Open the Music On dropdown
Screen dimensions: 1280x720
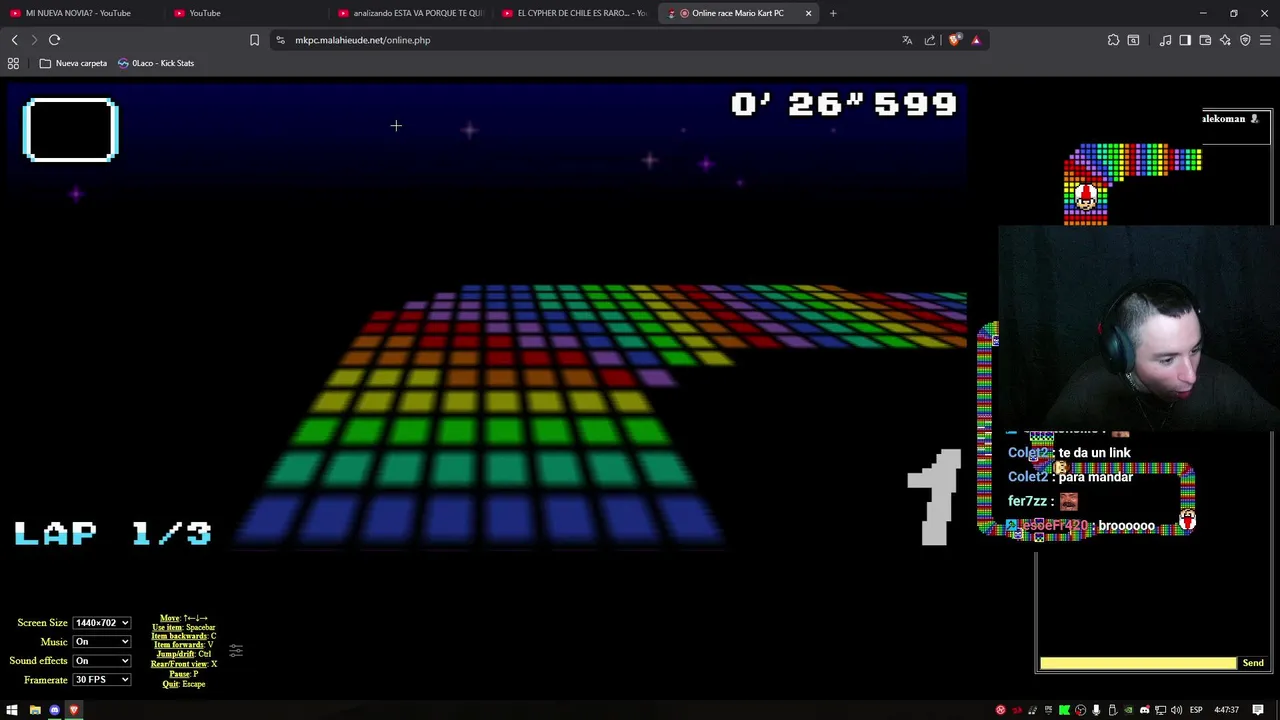(x=102, y=642)
